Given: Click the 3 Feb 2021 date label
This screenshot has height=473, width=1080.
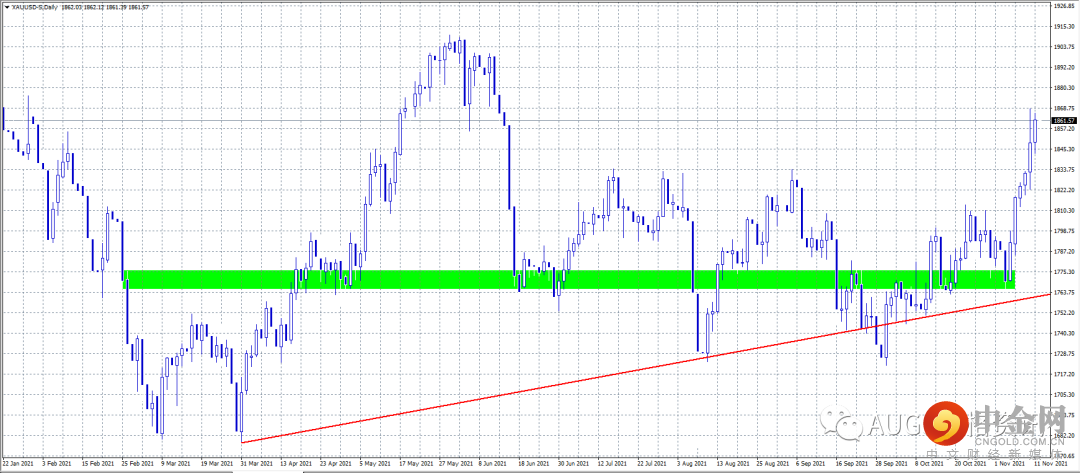Looking at the screenshot, I should tap(58, 463).
